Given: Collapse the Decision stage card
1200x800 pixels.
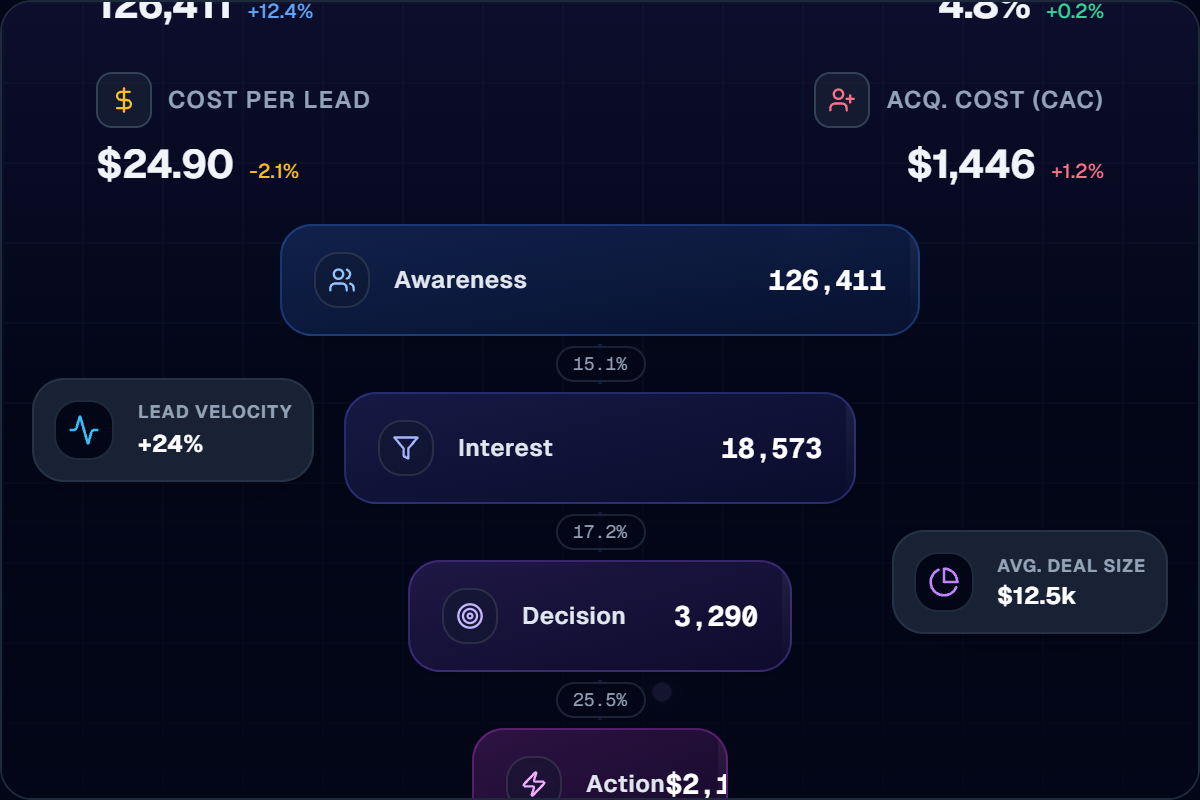Looking at the screenshot, I should click(600, 616).
